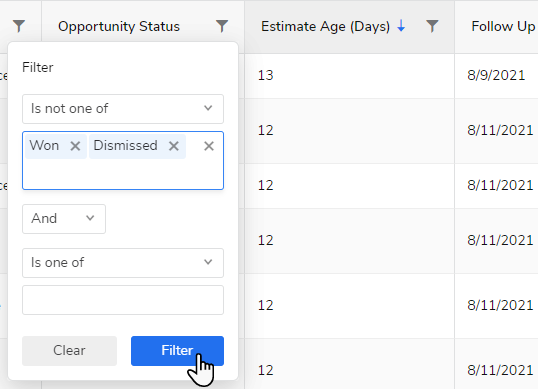Click inside the tag box below Dismissed
This screenshot has width=538, height=389.
pos(123,174)
